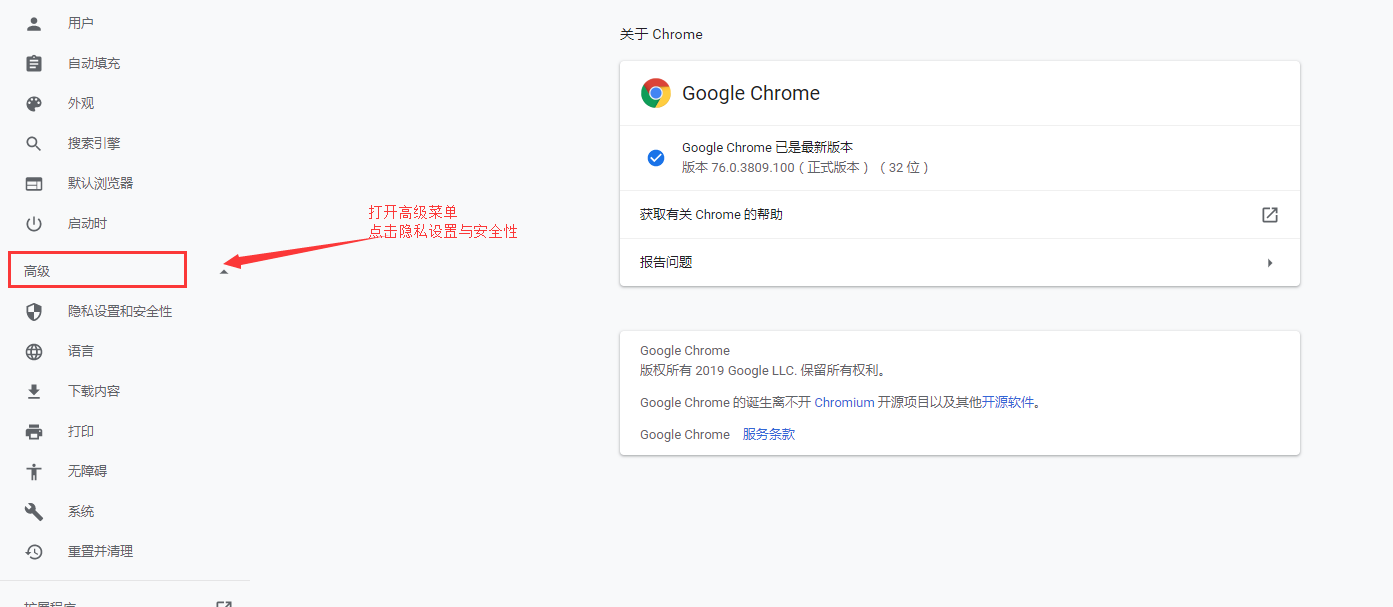Click the 启动时 power icon
Viewport: 1393px width, 607px height.
34,223
